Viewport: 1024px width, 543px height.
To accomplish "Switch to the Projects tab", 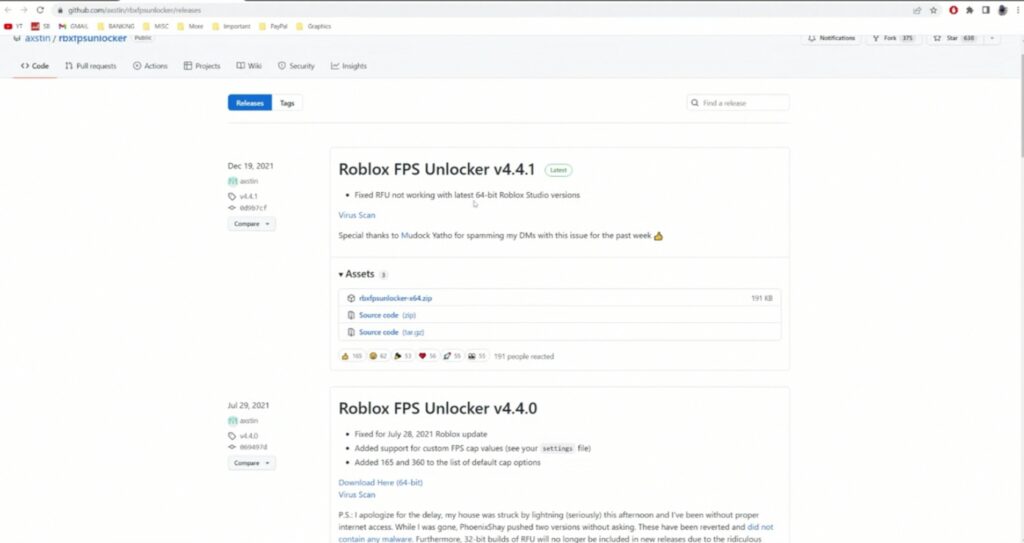I will pos(202,66).
